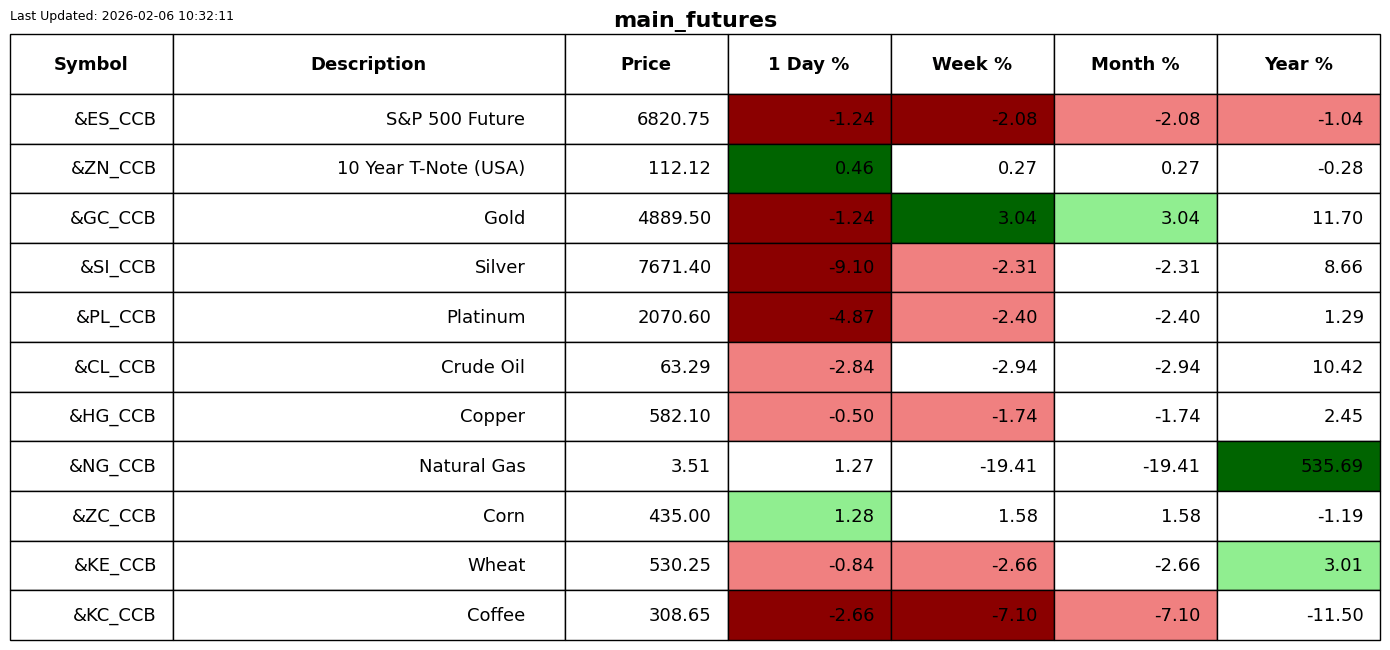Click the dark red Silver 1 Day cell
Screen dimensions: 1390x650
(809, 267)
